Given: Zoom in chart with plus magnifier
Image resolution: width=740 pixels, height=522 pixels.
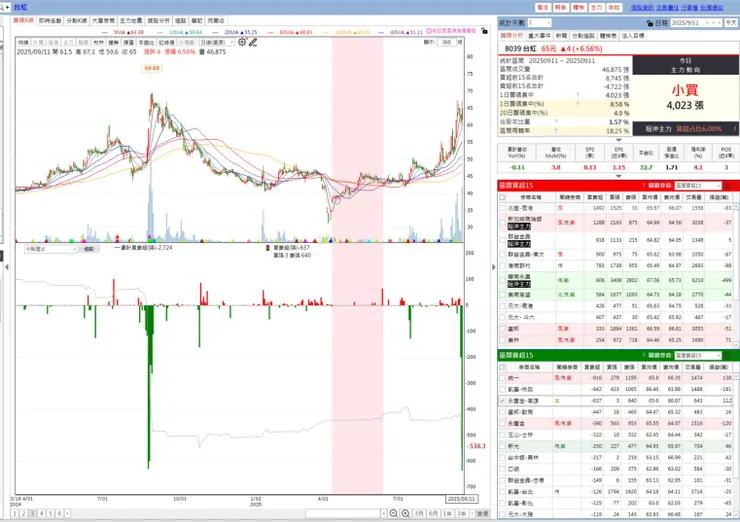Looking at the screenshot, I should coord(405,513).
